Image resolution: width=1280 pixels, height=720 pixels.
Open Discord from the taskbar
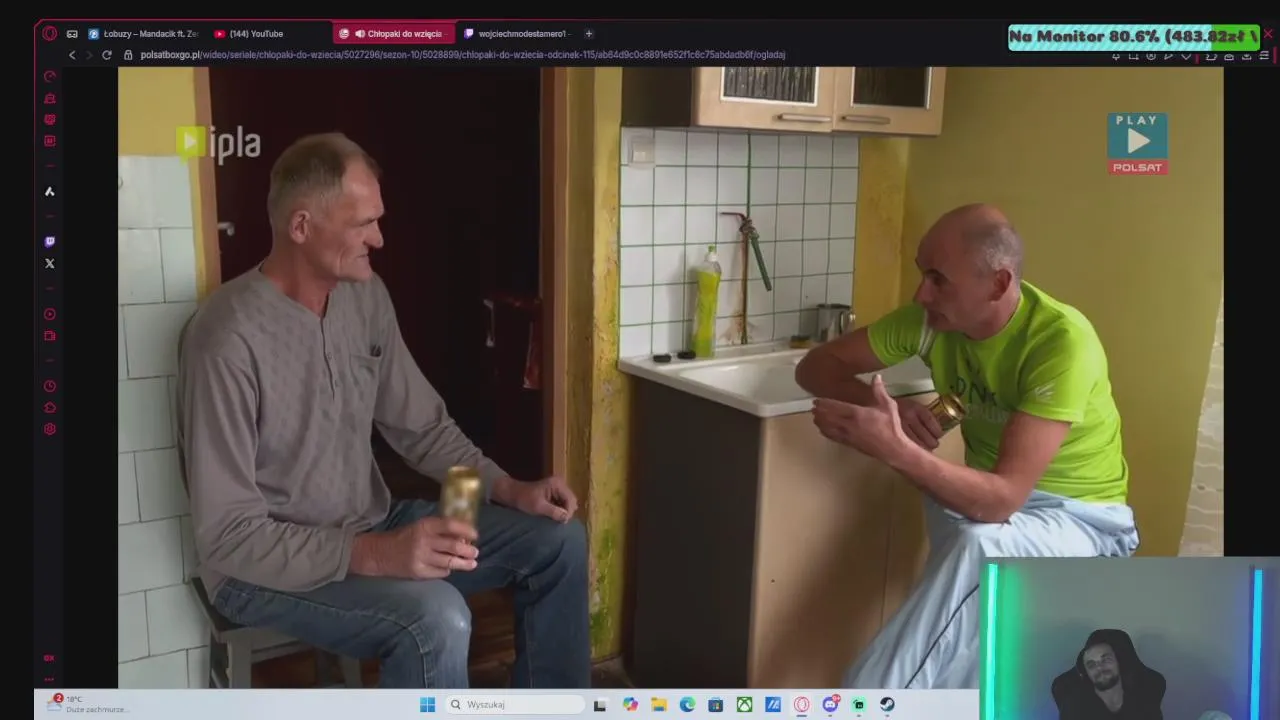pos(830,705)
